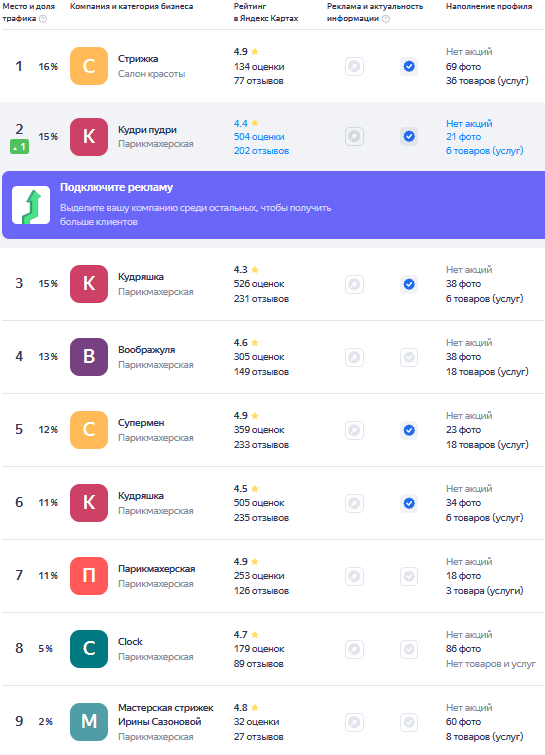545x755 pixels.
Task: Click the orange С avatar for Супермен
Action: tap(89, 430)
